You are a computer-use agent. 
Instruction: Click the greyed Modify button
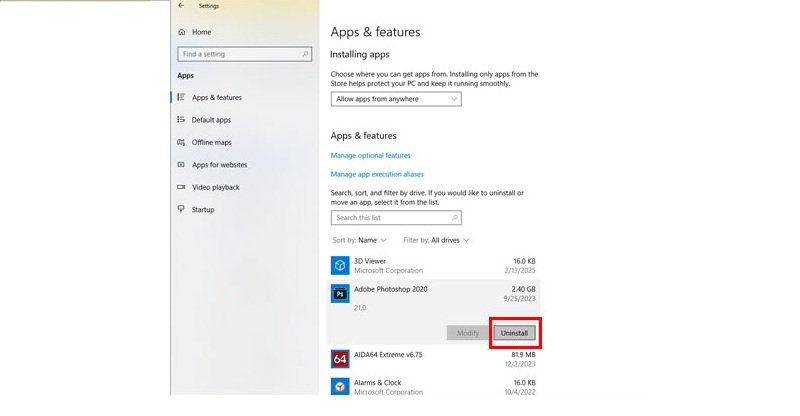tap(468, 333)
